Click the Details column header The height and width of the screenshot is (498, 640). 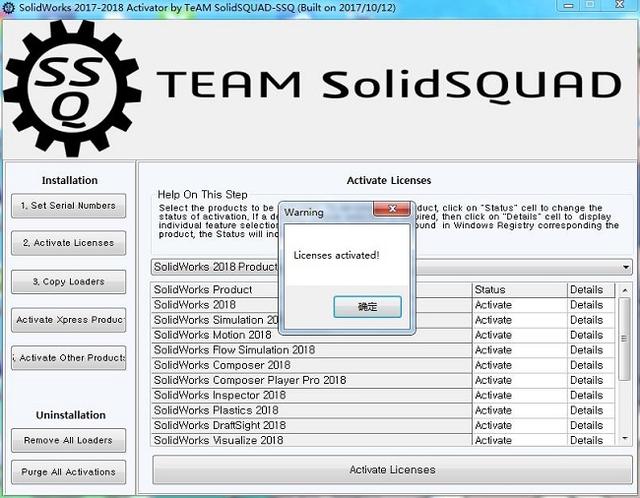(591, 290)
